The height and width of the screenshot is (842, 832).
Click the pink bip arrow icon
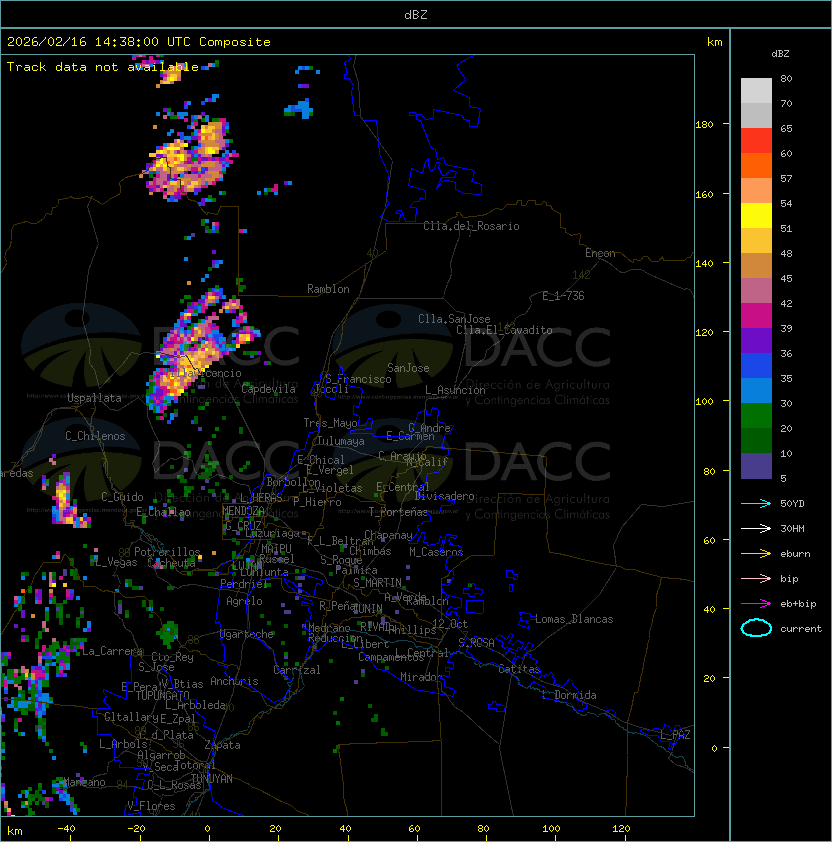[756, 578]
